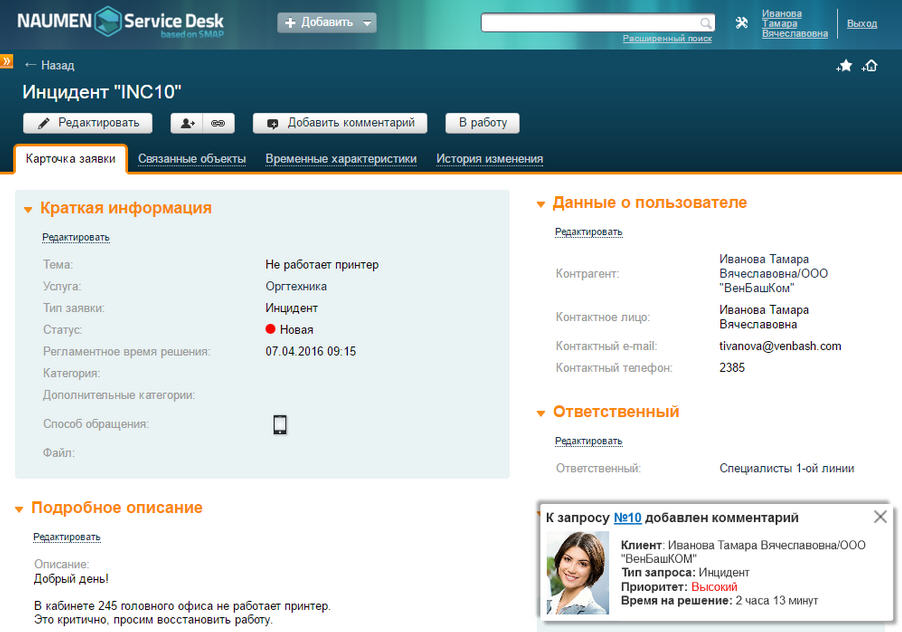Click the magnifier icon in search box
Viewport: 902px width, 632px height.
click(x=706, y=23)
